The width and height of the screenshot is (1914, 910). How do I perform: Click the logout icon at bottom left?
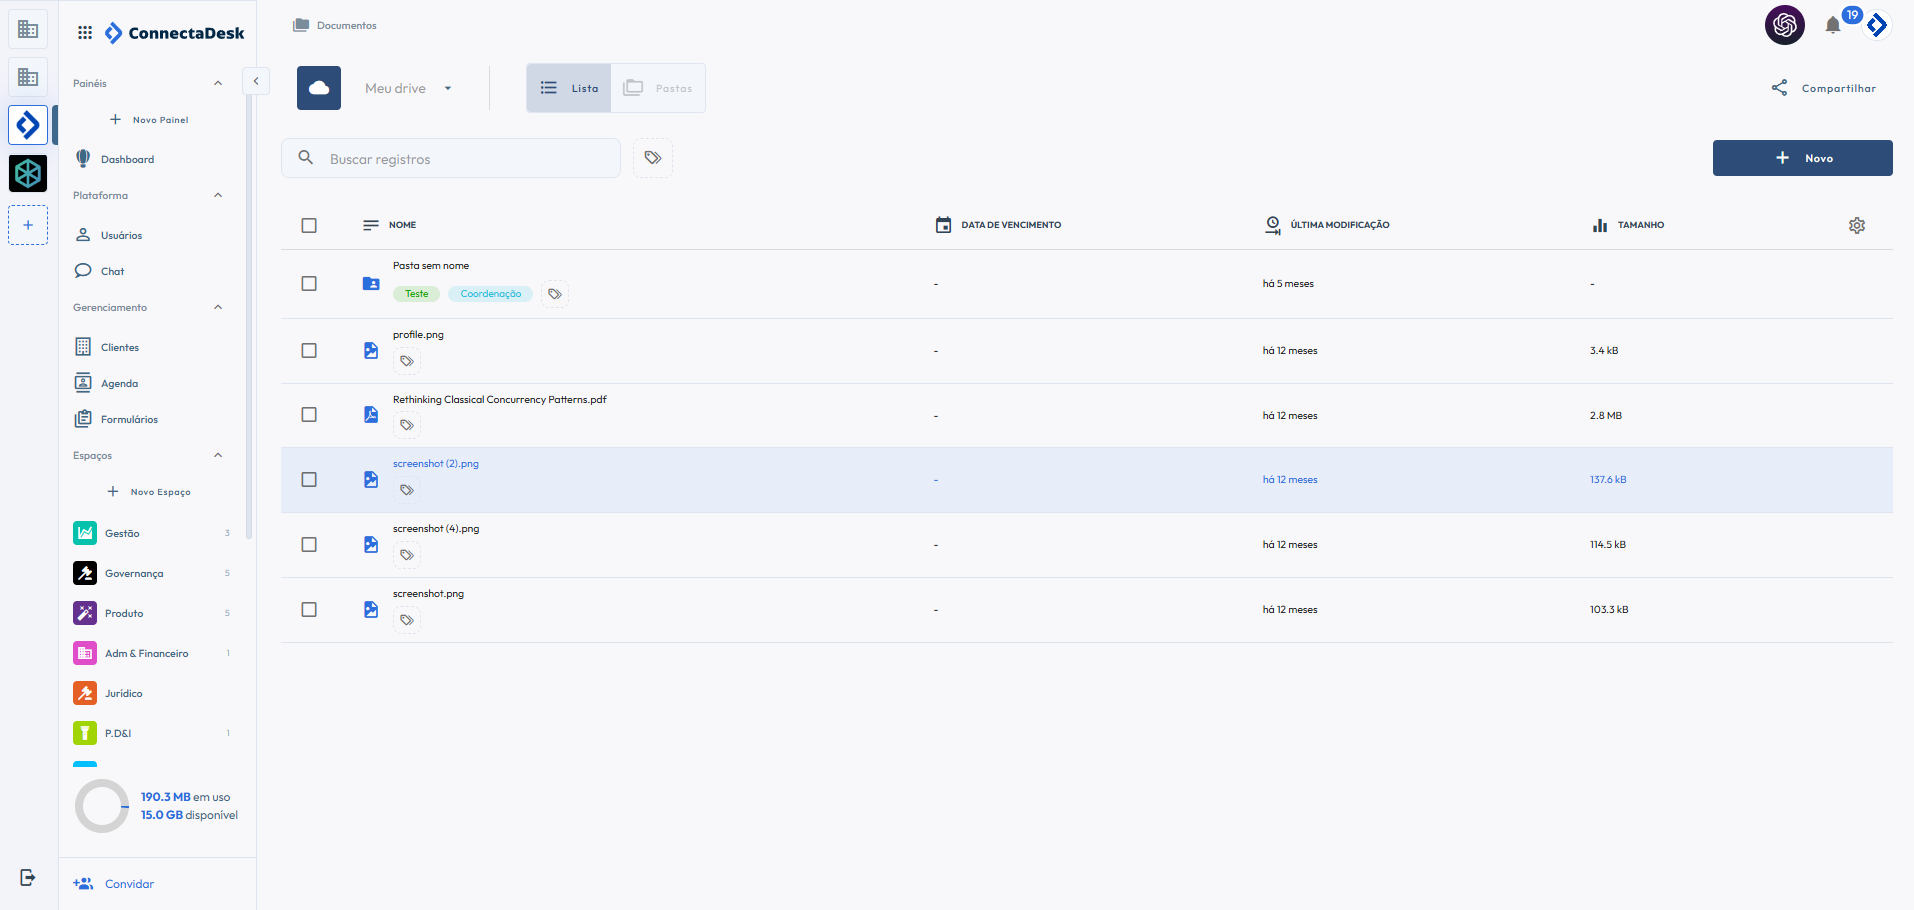[x=28, y=877]
